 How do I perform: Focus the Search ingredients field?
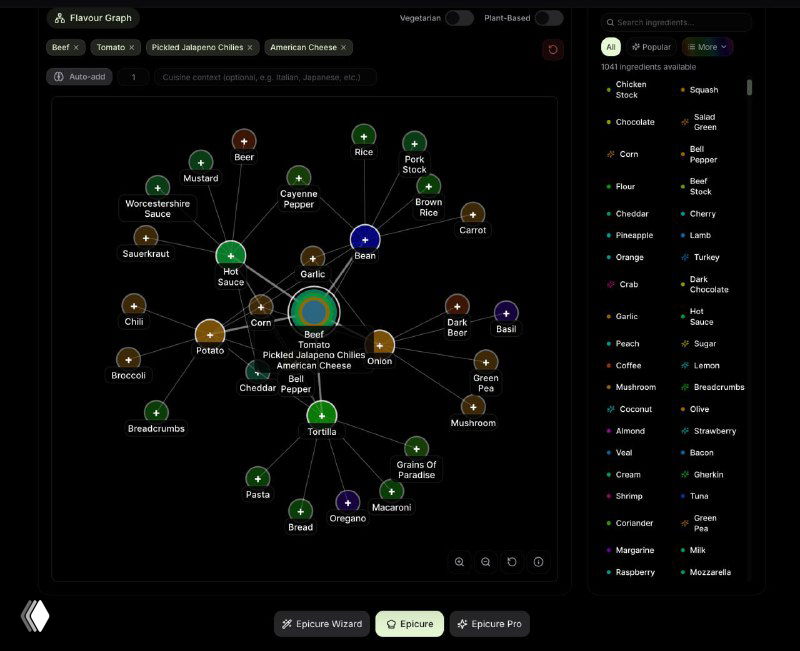point(680,22)
